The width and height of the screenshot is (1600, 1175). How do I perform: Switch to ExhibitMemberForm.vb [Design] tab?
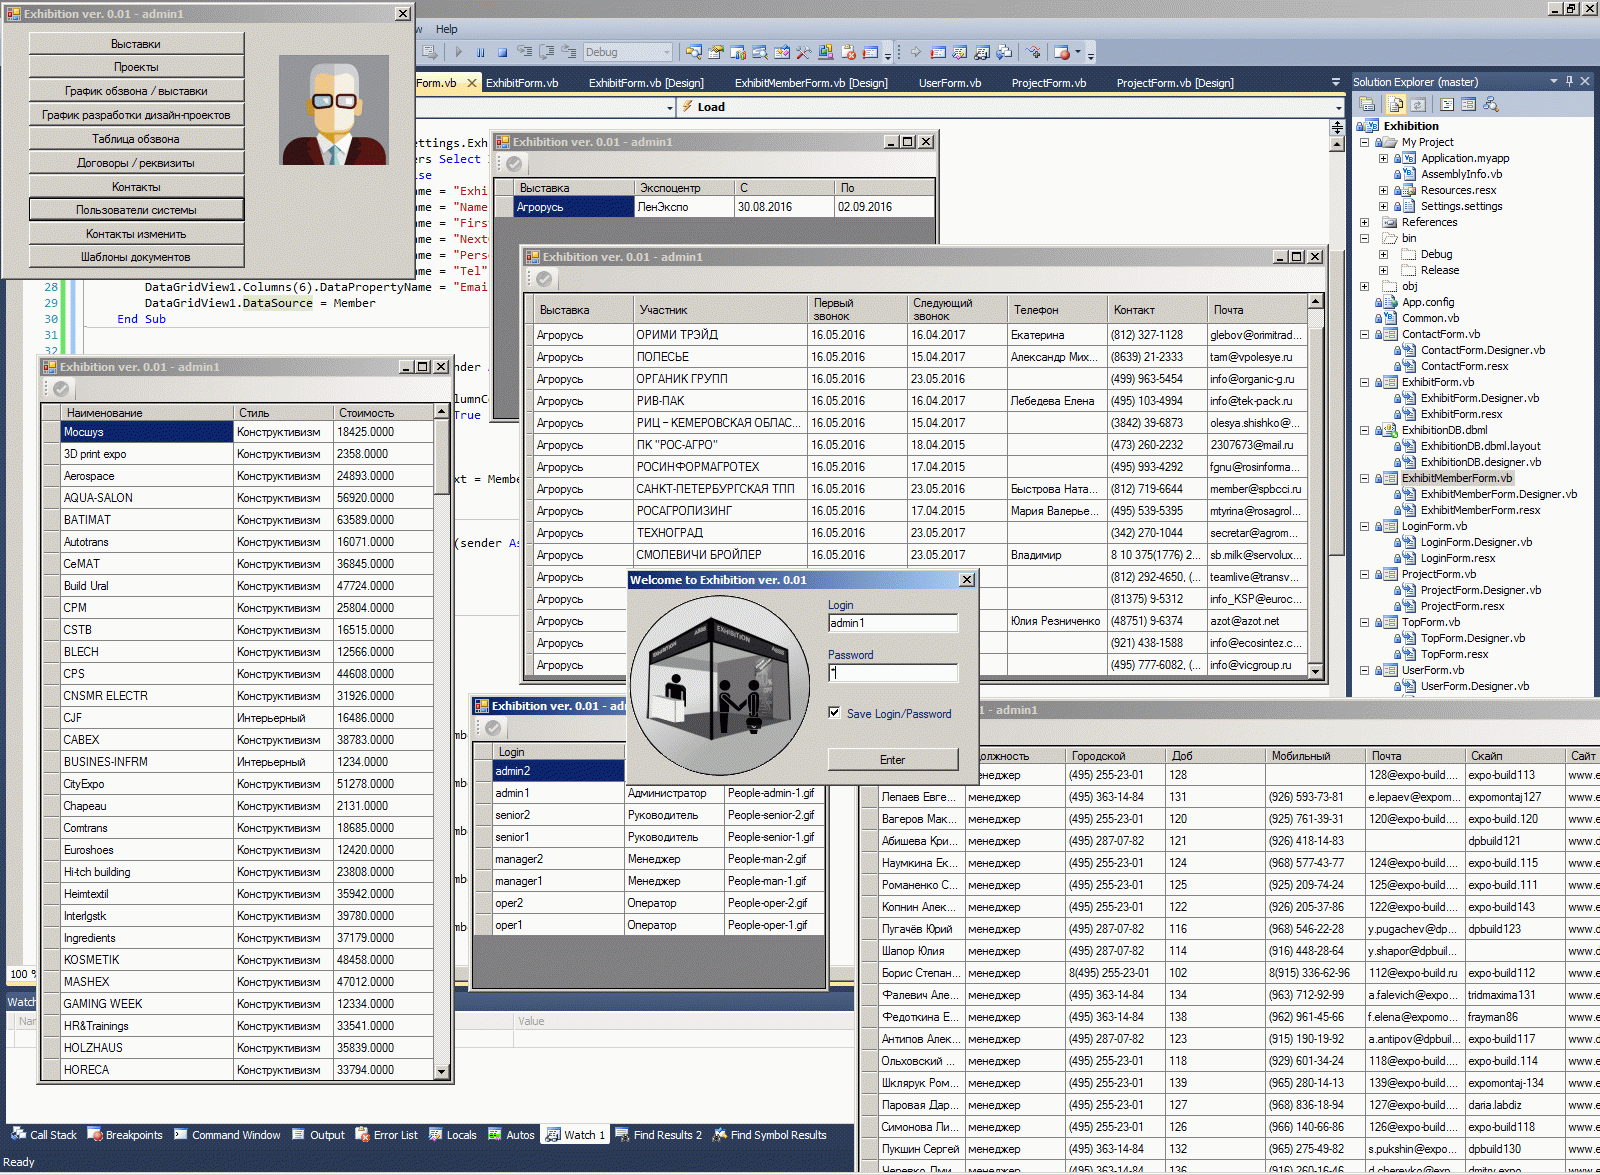click(x=811, y=83)
